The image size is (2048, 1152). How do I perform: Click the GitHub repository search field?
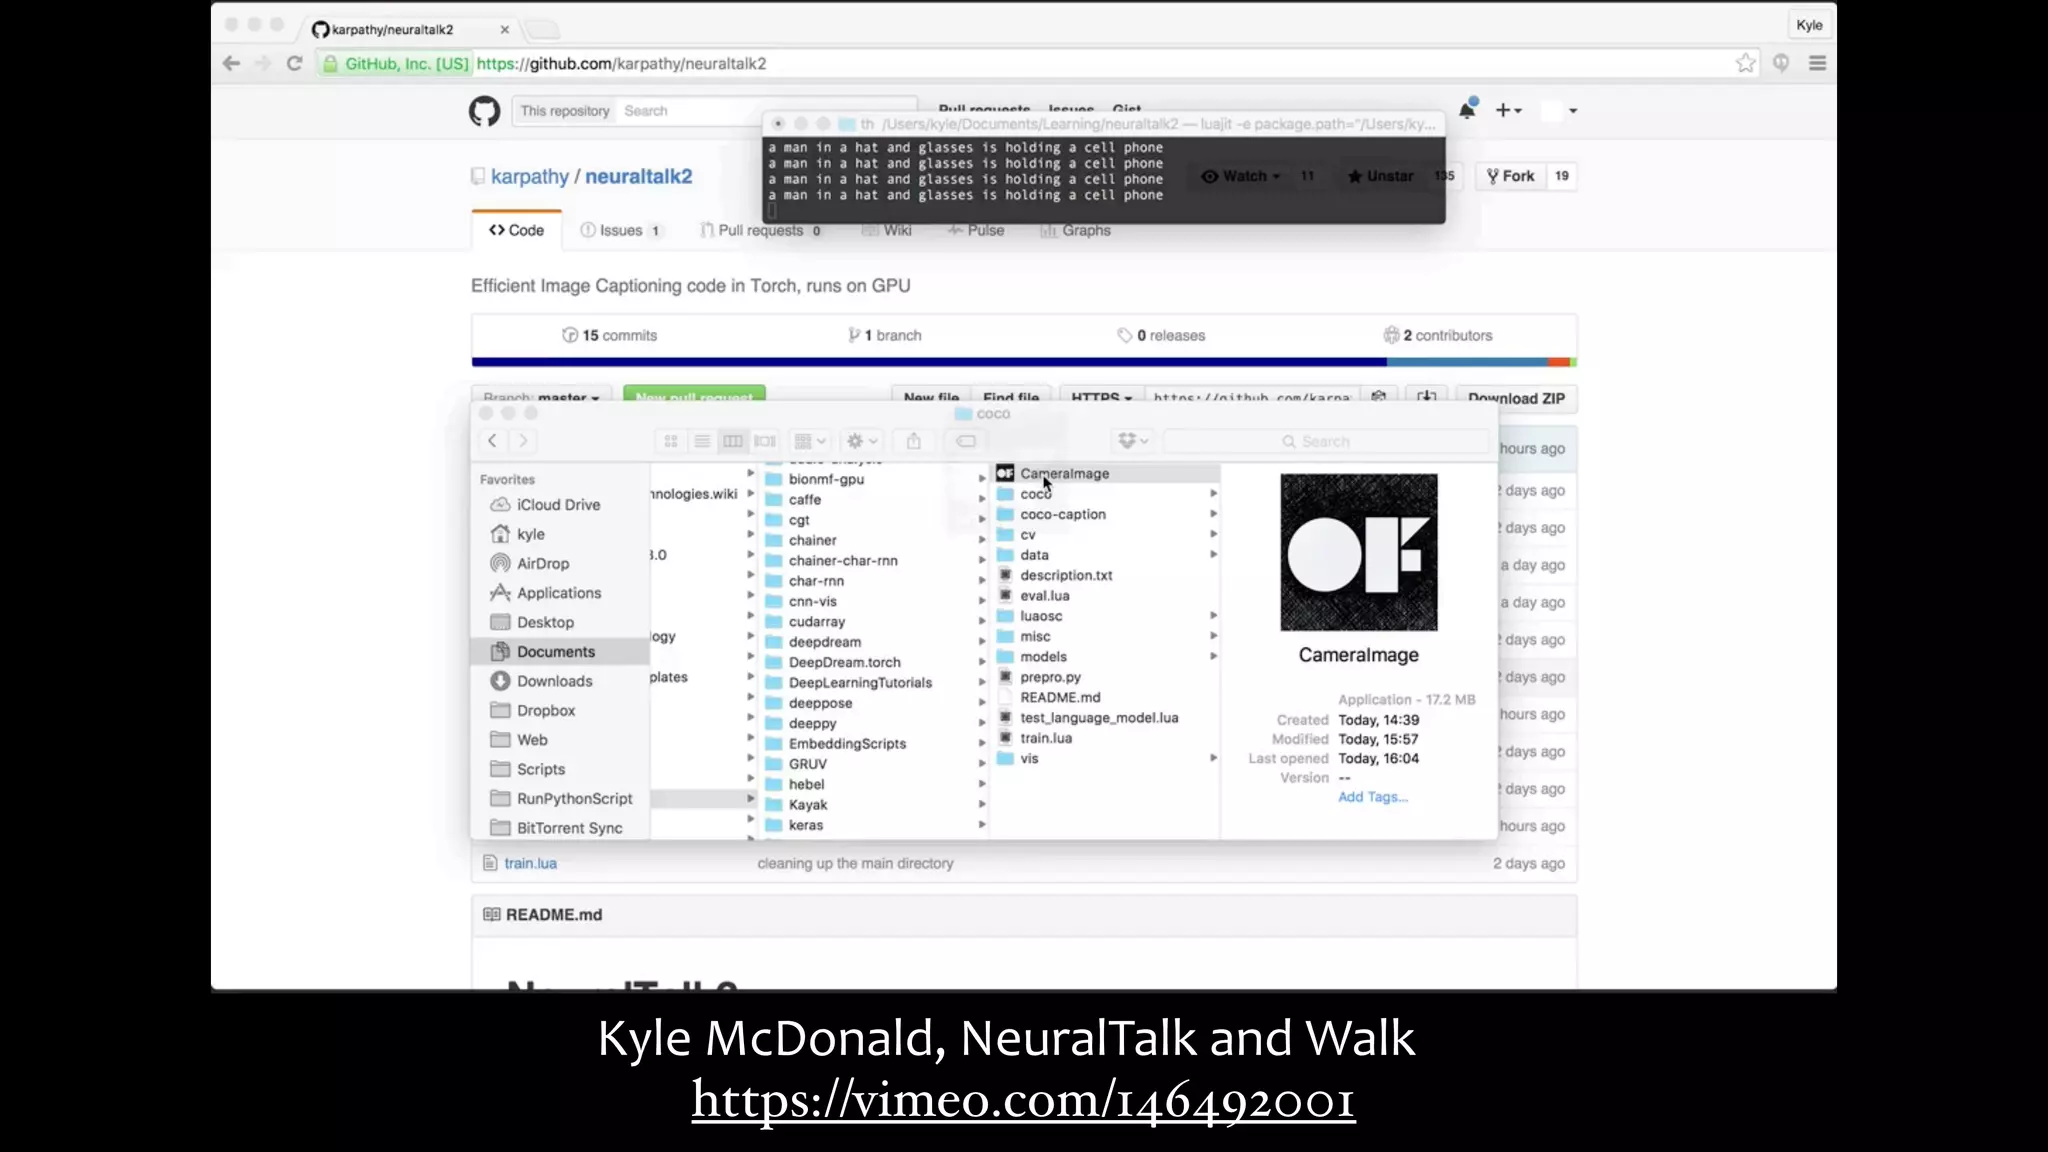click(767, 111)
